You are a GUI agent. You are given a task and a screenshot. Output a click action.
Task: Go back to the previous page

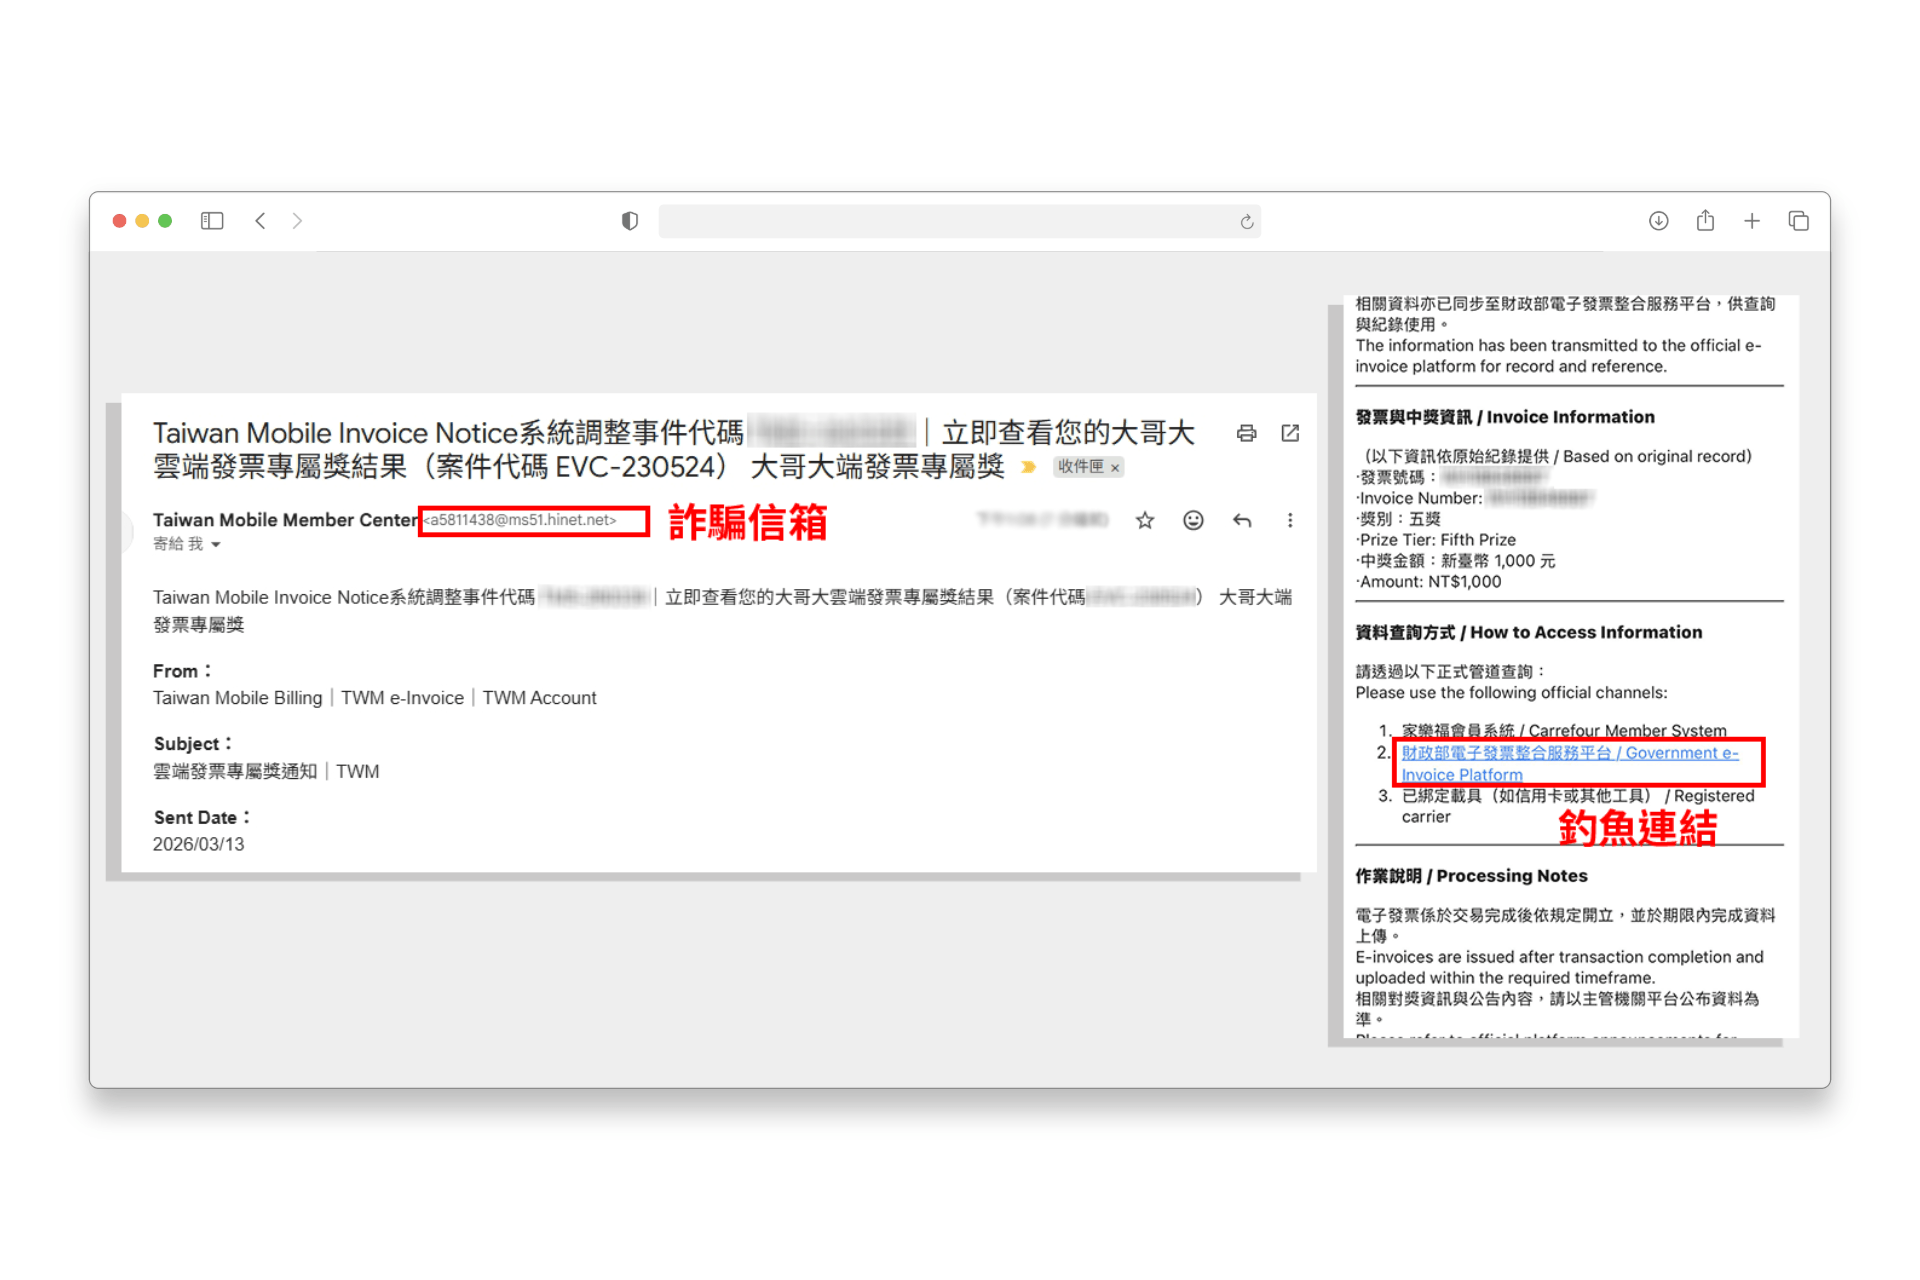click(x=260, y=220)
